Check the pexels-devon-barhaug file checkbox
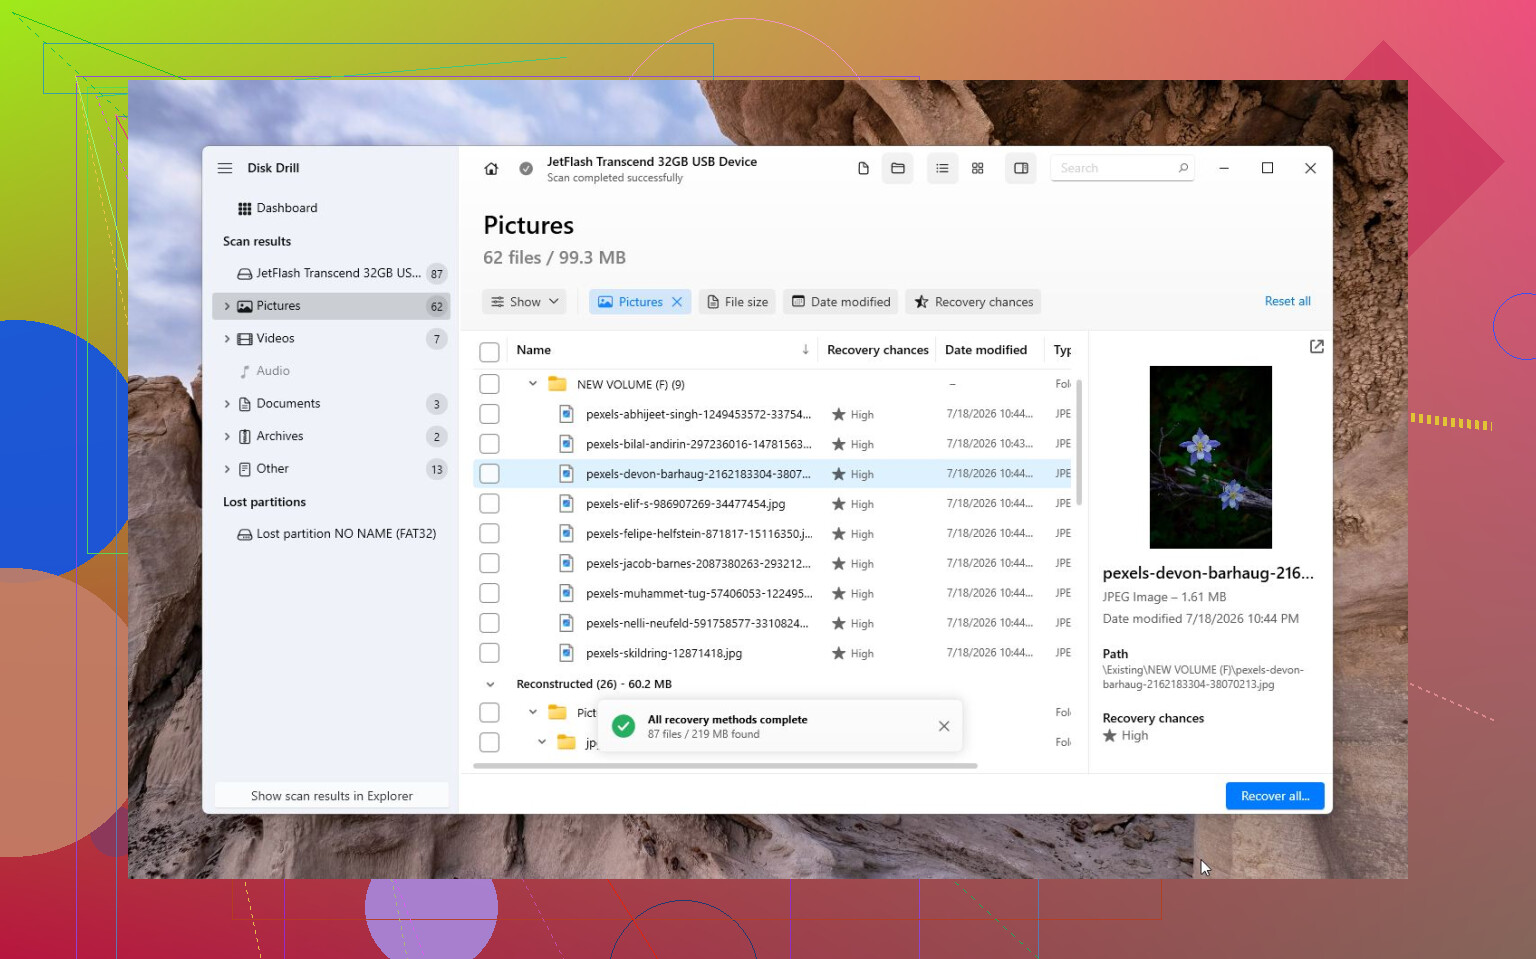Viewport: 1536px width, 959px height. tap(489, 474)
